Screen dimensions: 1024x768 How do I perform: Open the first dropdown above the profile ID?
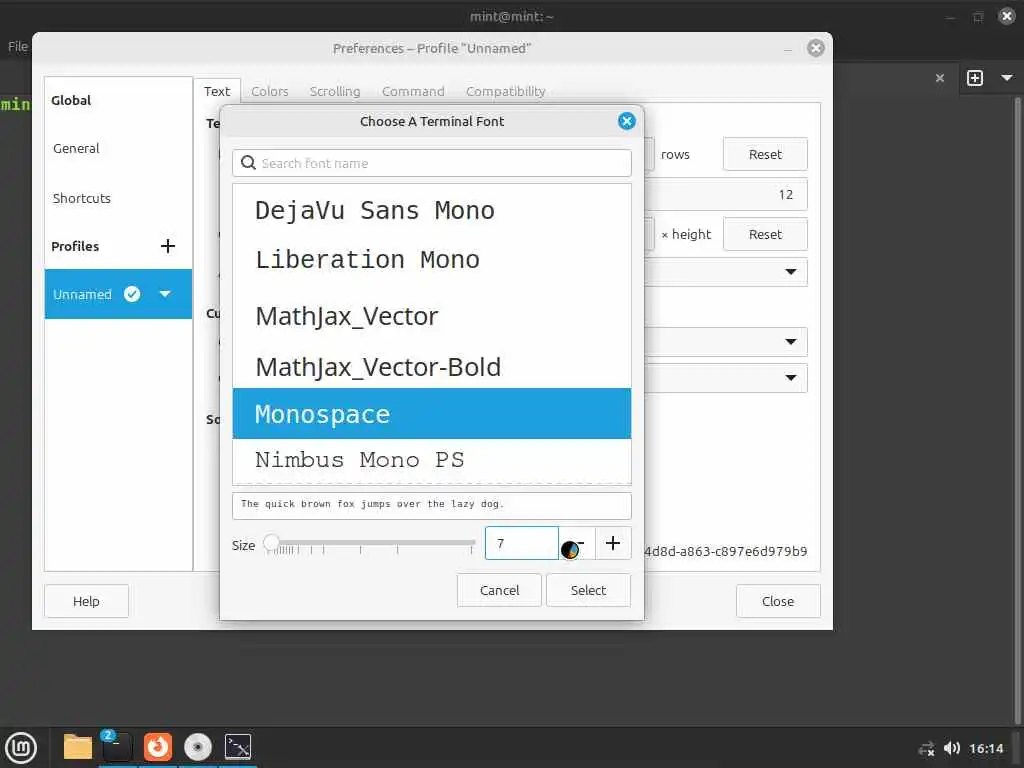[726, 342]
